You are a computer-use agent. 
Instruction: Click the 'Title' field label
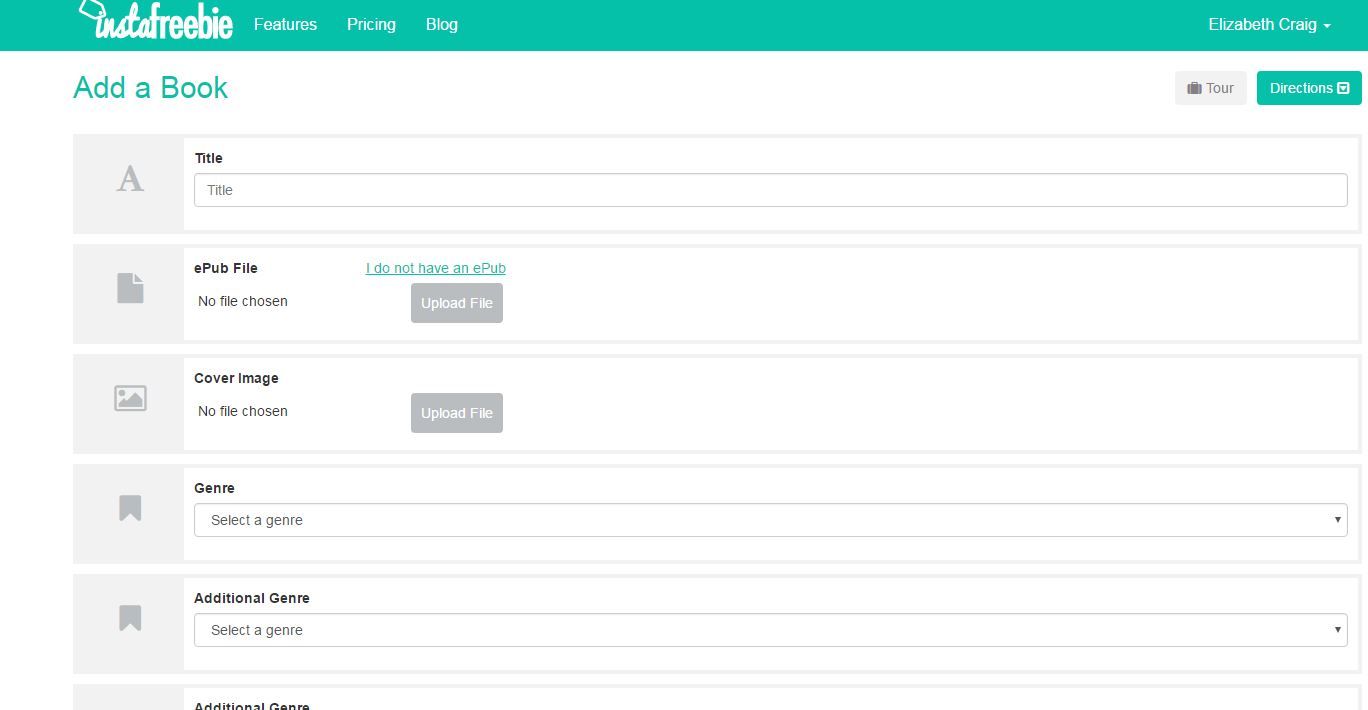[209, 158]
